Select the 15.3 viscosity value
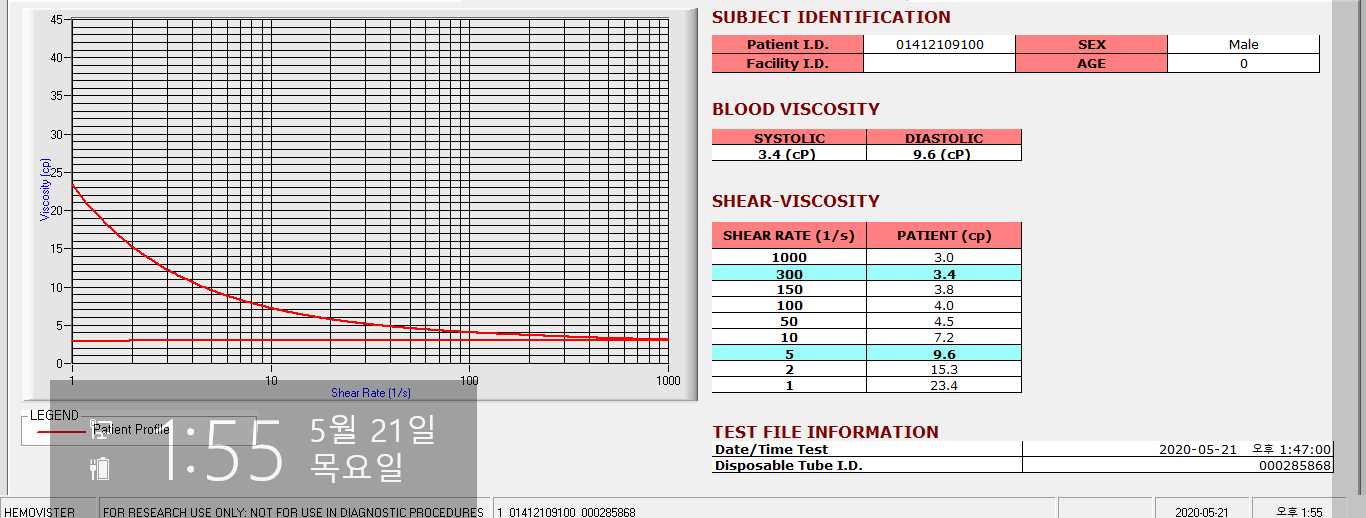The height and width of the screenshot is (518, 1366). coord(944,369)
